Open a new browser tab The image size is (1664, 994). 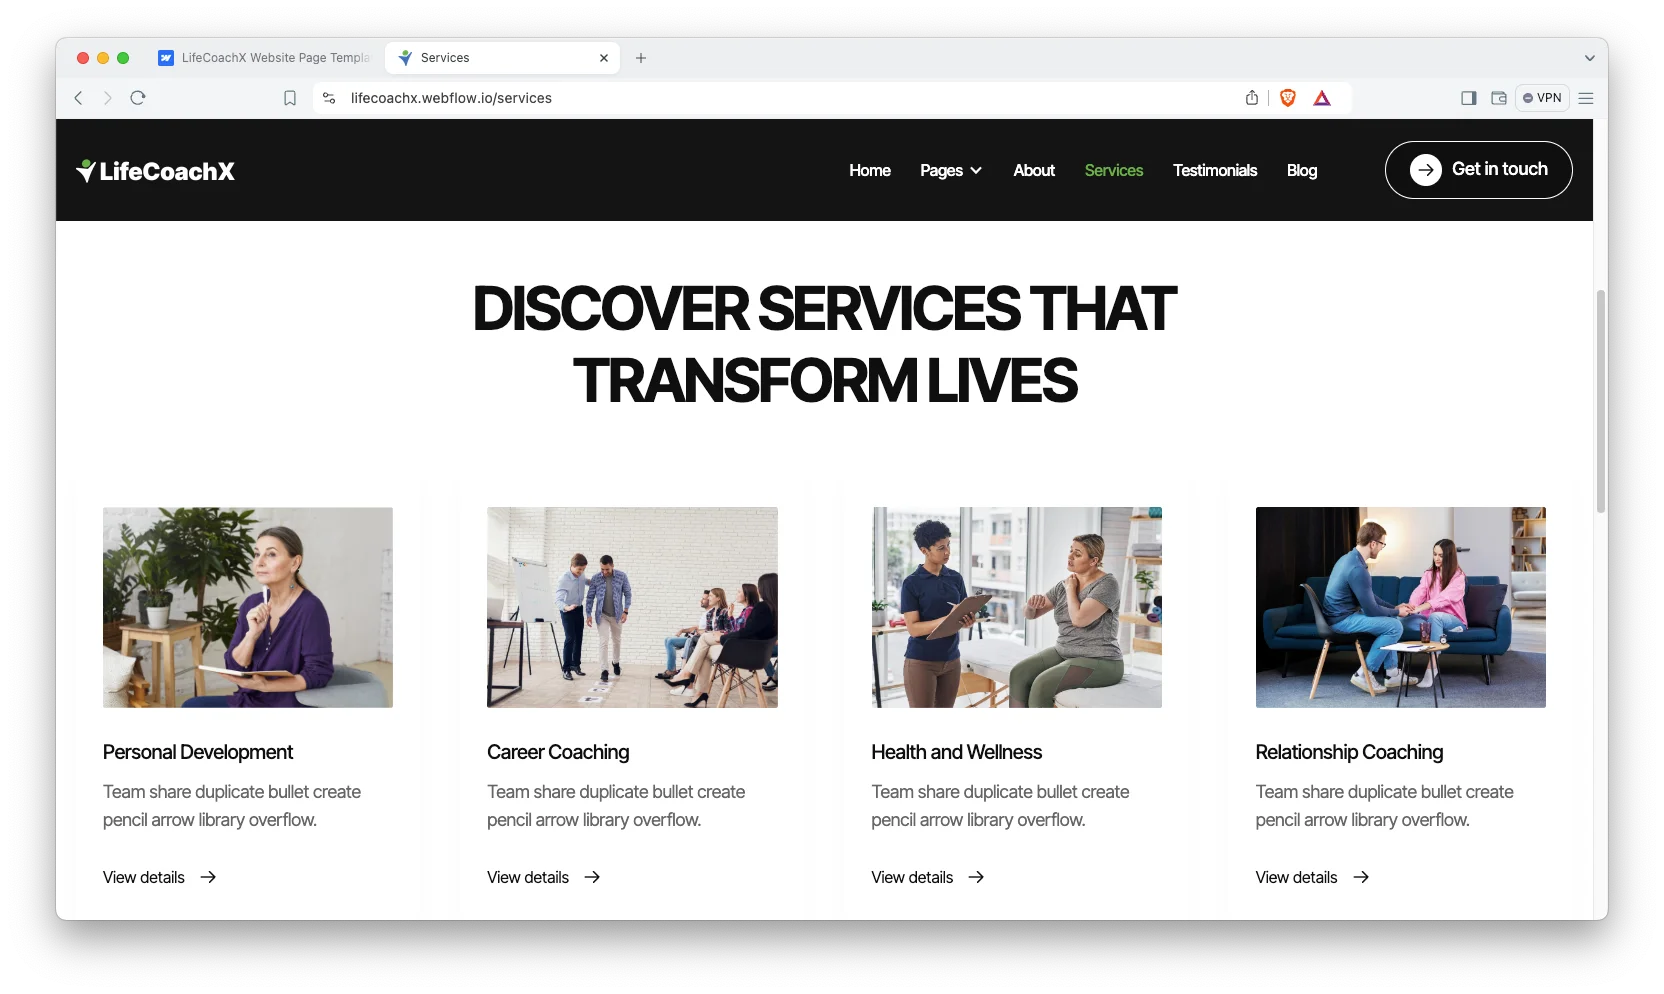tap(641, 58)
